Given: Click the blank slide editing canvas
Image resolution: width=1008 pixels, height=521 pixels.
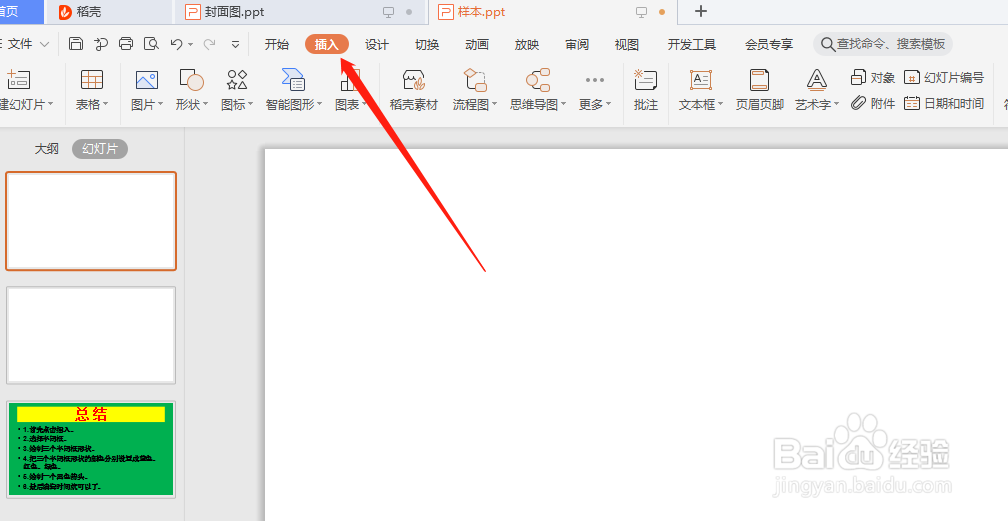Looking at the screenshot, I should (636, 334).
